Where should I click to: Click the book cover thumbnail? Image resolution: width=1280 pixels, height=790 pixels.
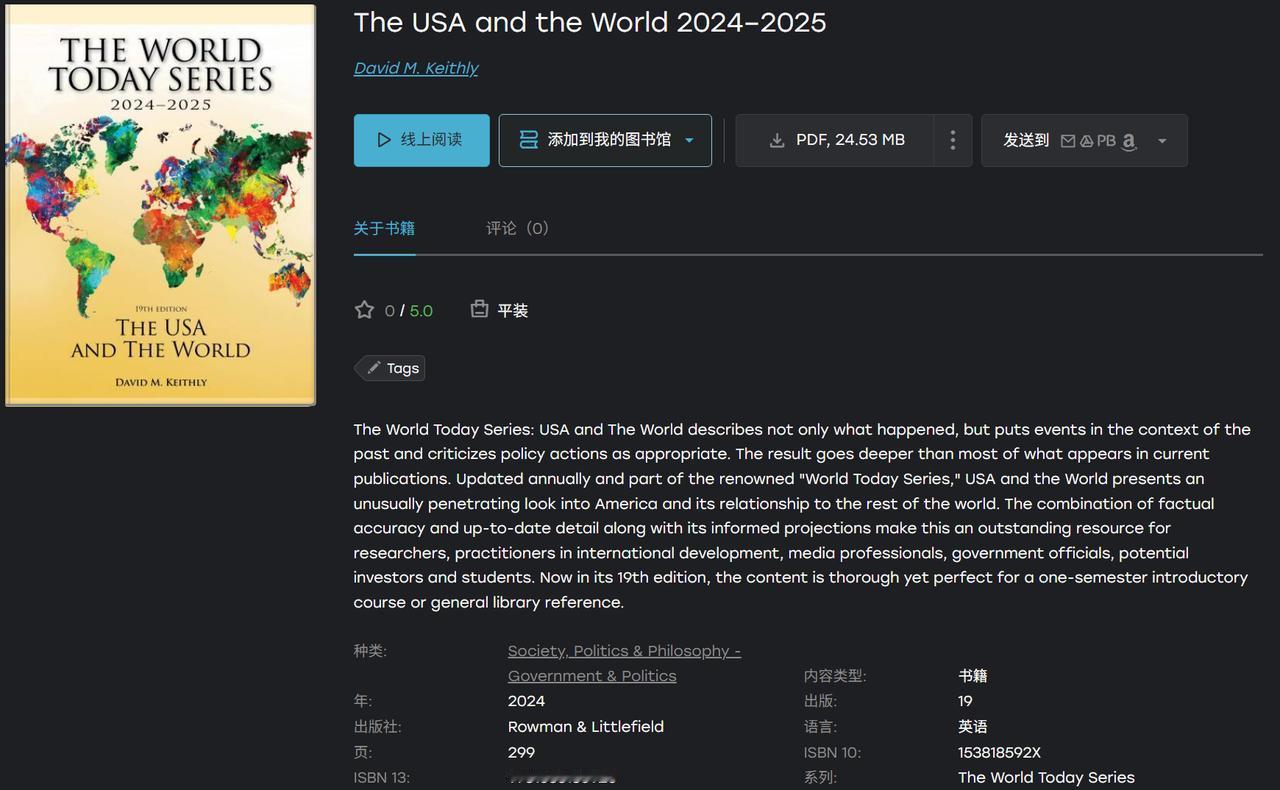click(x=160, y=205)
